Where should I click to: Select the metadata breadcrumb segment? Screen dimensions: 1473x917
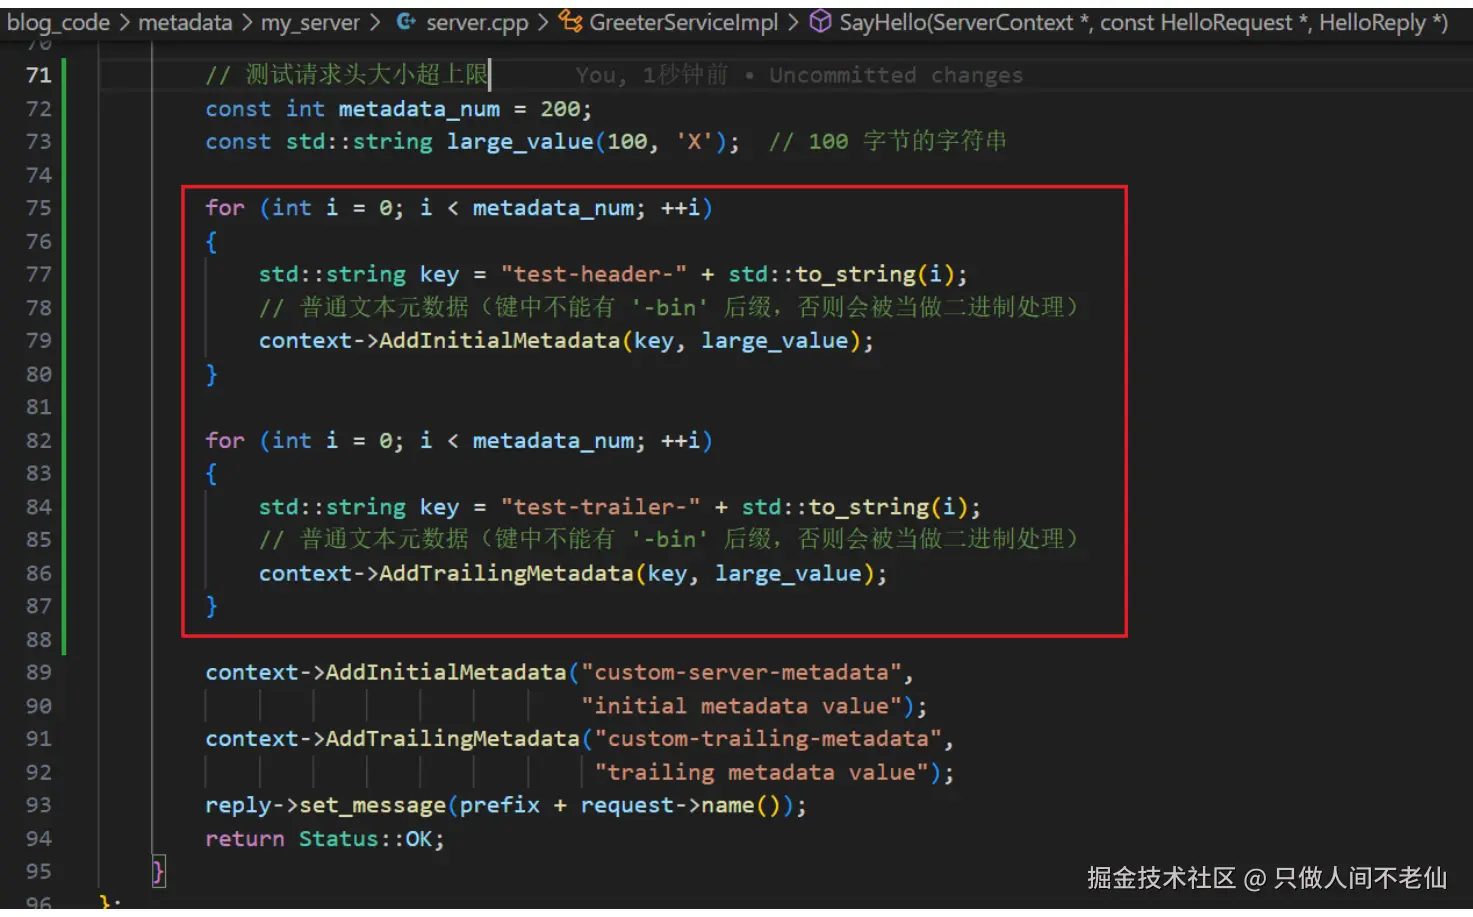coord(185,22)
